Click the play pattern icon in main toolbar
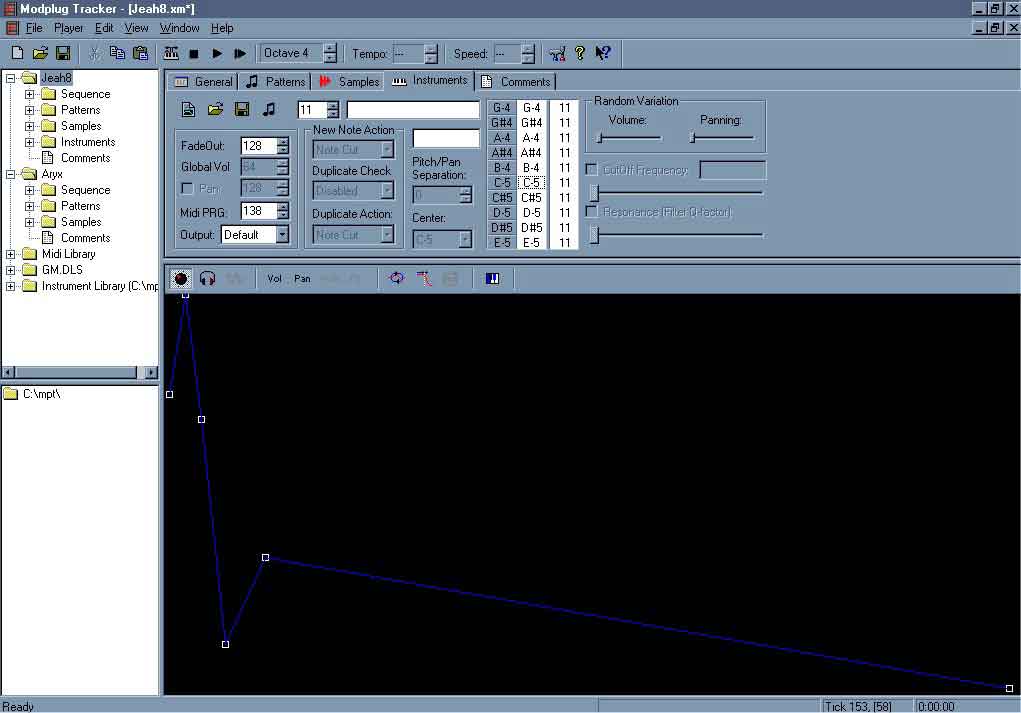This screenshot has height=713, width=1021. [x=217, y=53]
